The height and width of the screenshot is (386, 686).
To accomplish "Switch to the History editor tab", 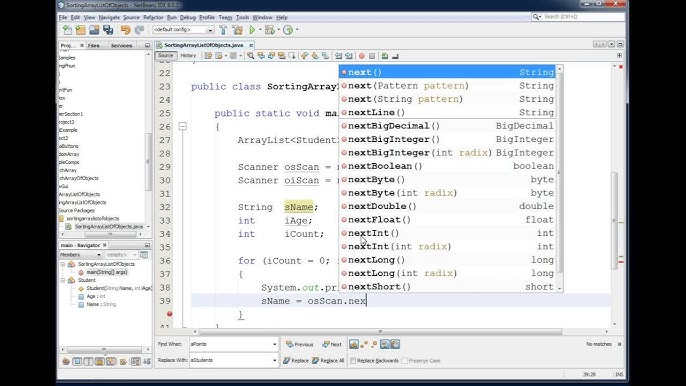I will tap(188, 56).
